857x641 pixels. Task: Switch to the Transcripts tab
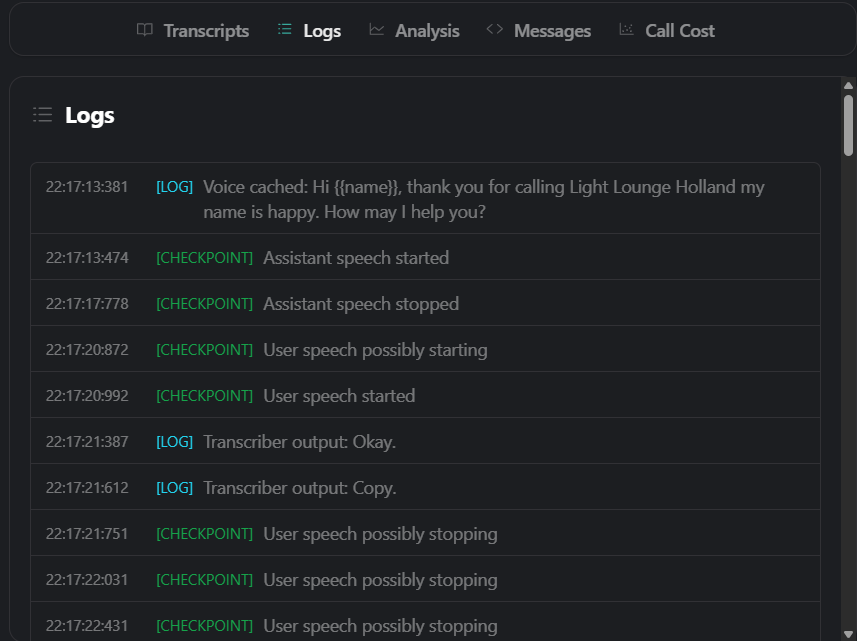(193, 31)
